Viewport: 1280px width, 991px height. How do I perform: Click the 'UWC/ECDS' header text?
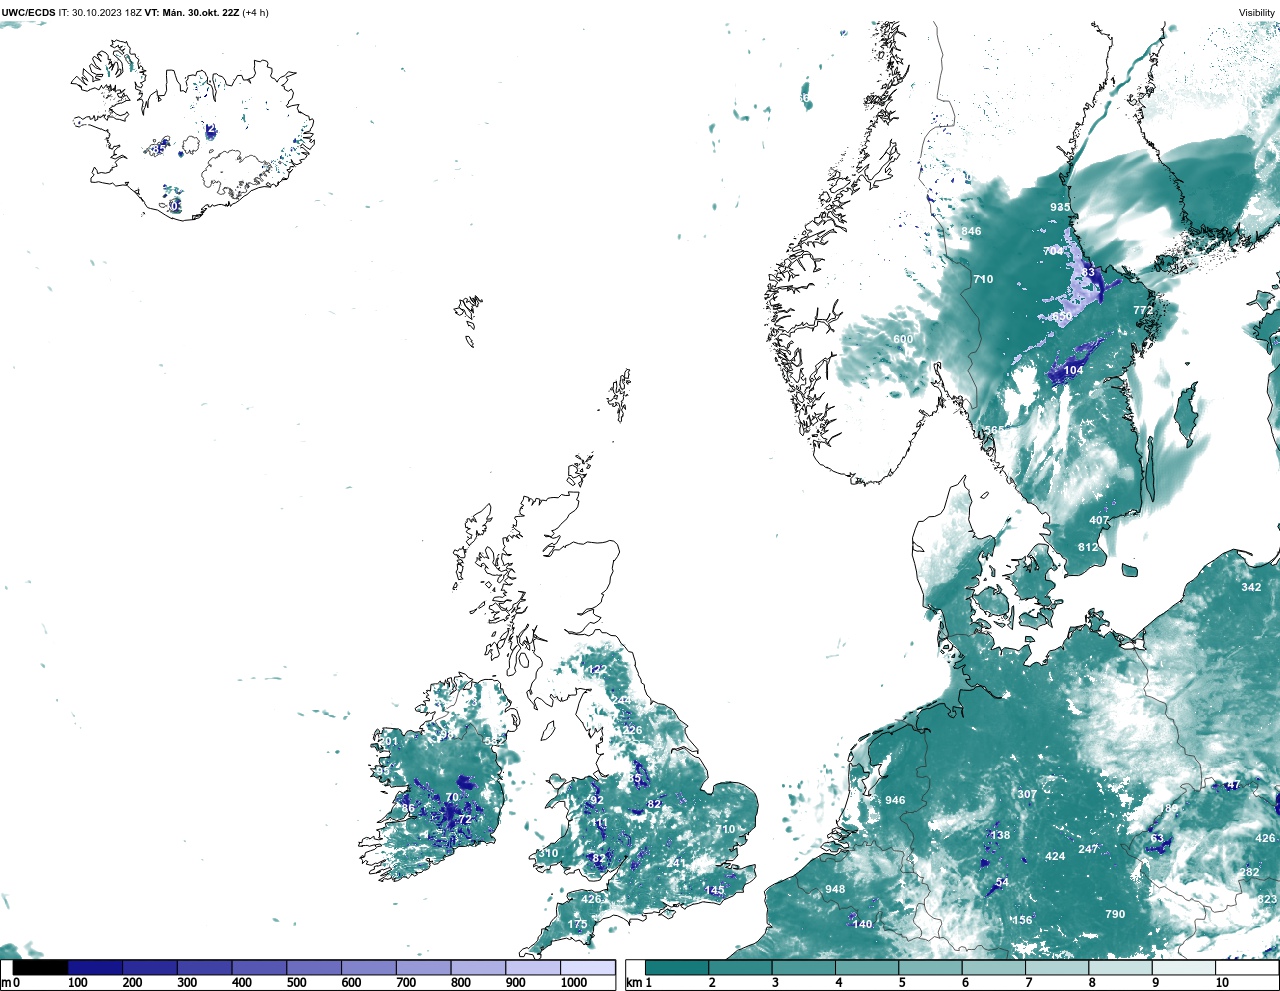coord(28,13)
